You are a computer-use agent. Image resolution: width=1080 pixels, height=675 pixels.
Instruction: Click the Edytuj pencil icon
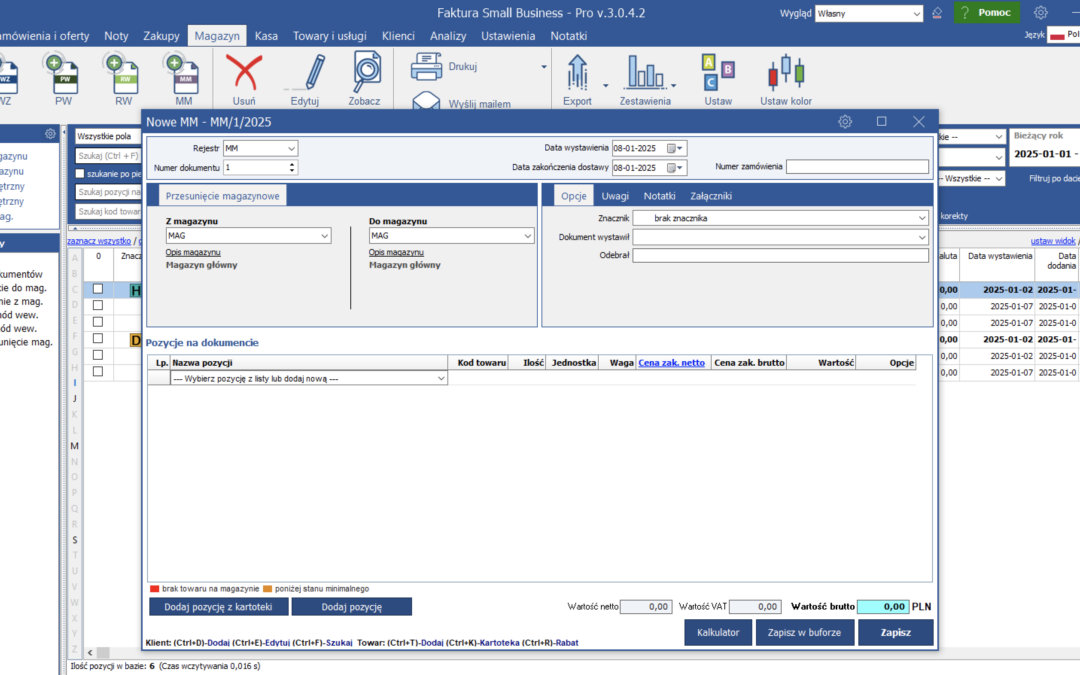point(305,73)
